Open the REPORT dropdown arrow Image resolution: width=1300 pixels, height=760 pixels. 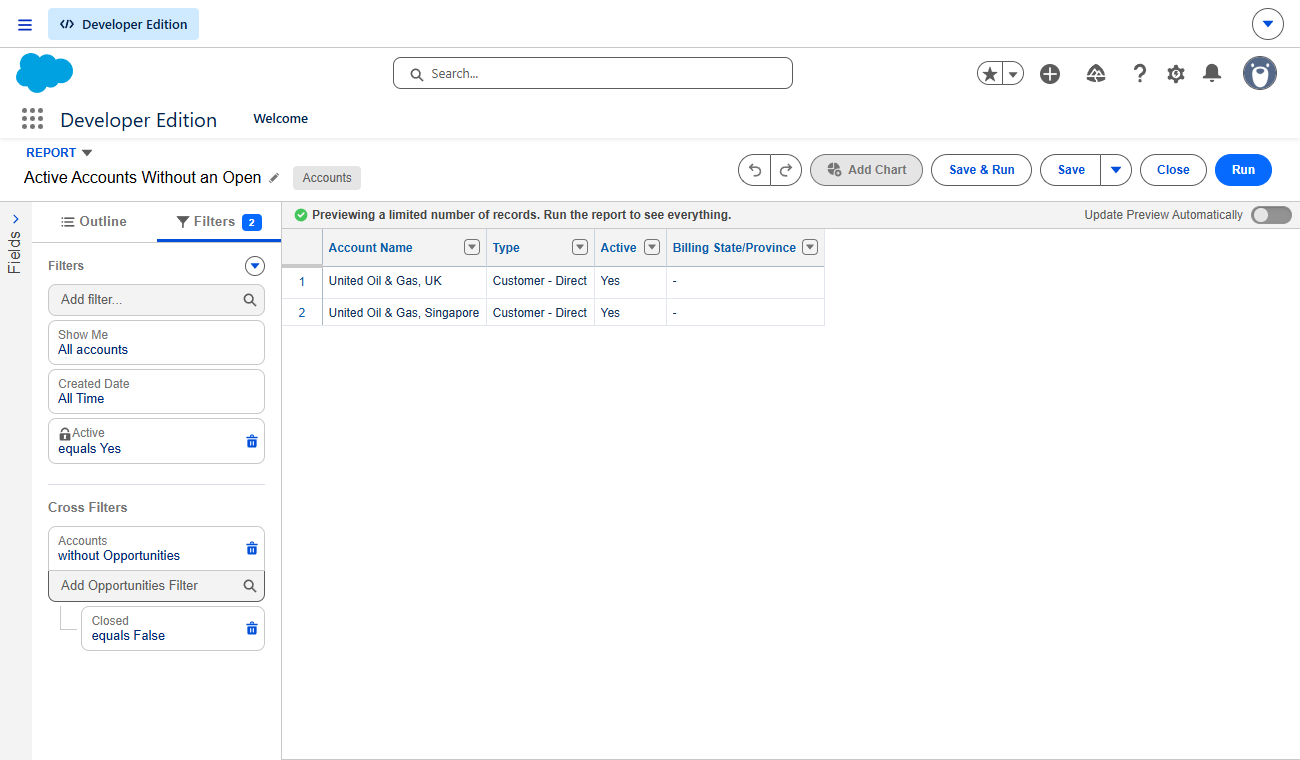[x=87, y=153]
